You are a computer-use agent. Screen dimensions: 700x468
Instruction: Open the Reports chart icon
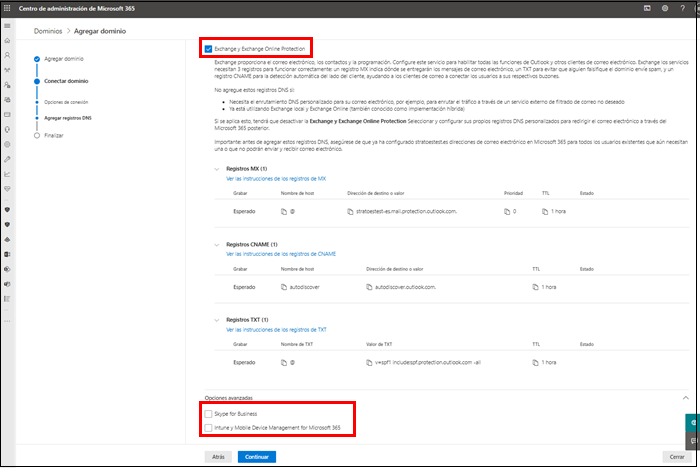pos(7,174)
